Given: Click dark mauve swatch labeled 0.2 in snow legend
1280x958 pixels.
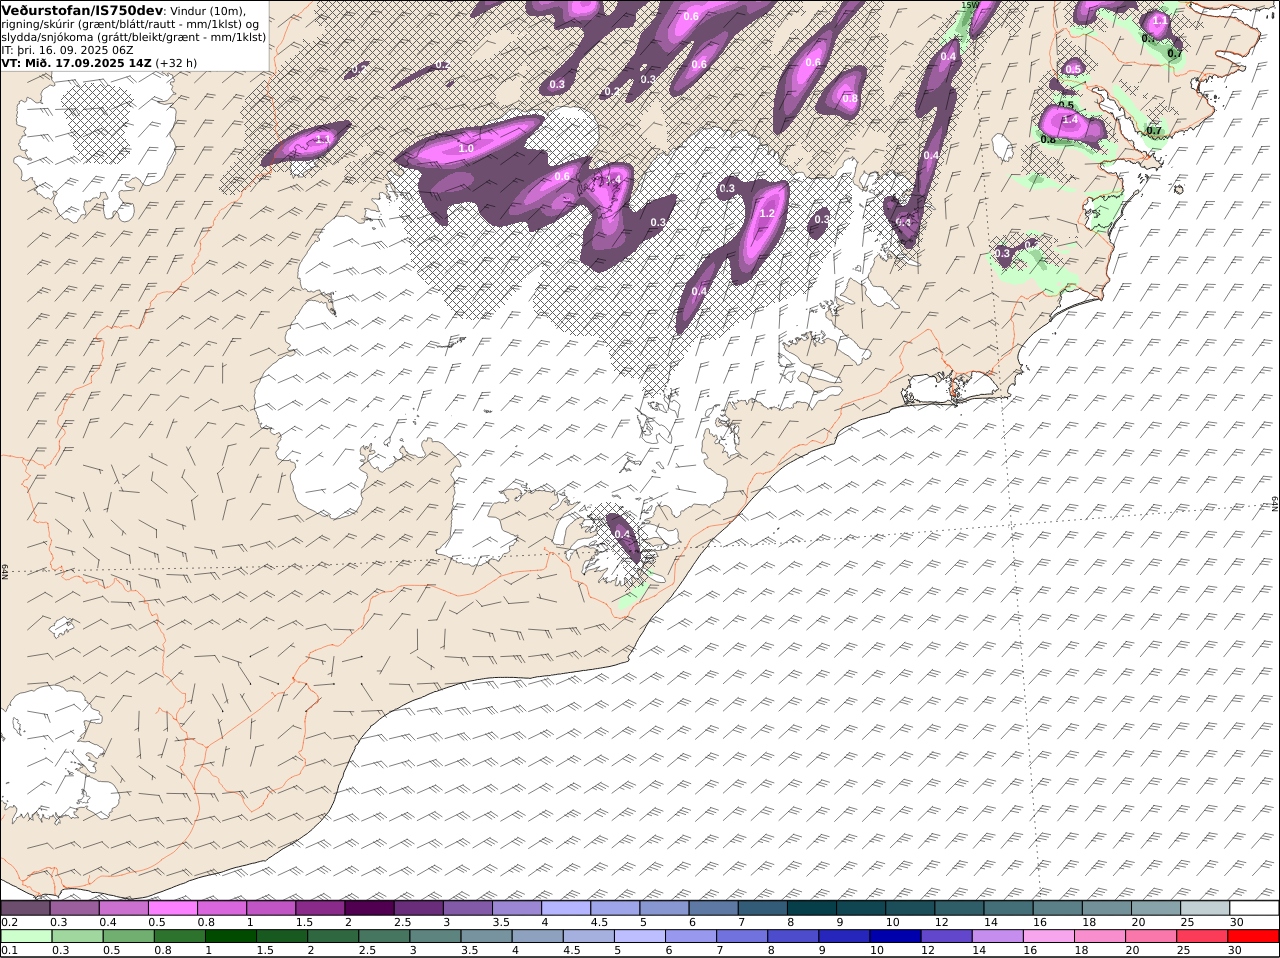Looking at the screenshot, I should tap(26, 908).
